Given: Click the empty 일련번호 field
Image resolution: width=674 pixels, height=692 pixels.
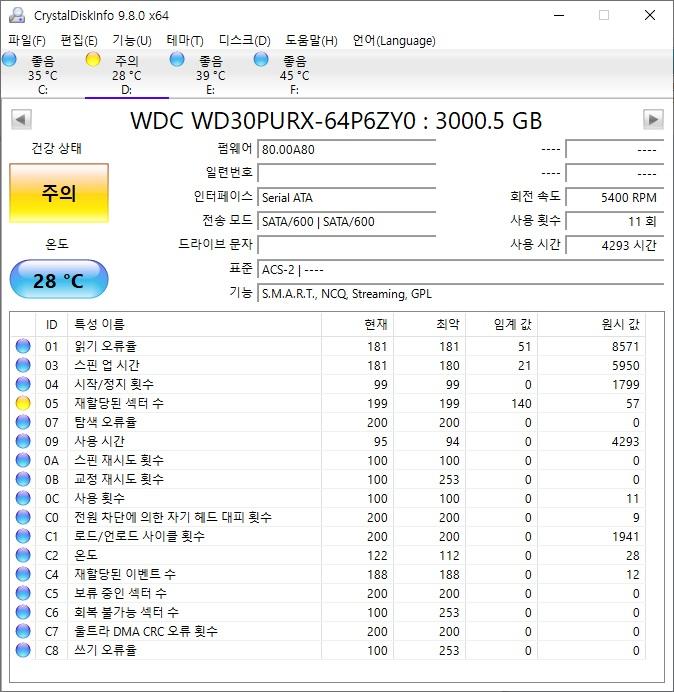Looking at the screenshot, I should point(346,173).
